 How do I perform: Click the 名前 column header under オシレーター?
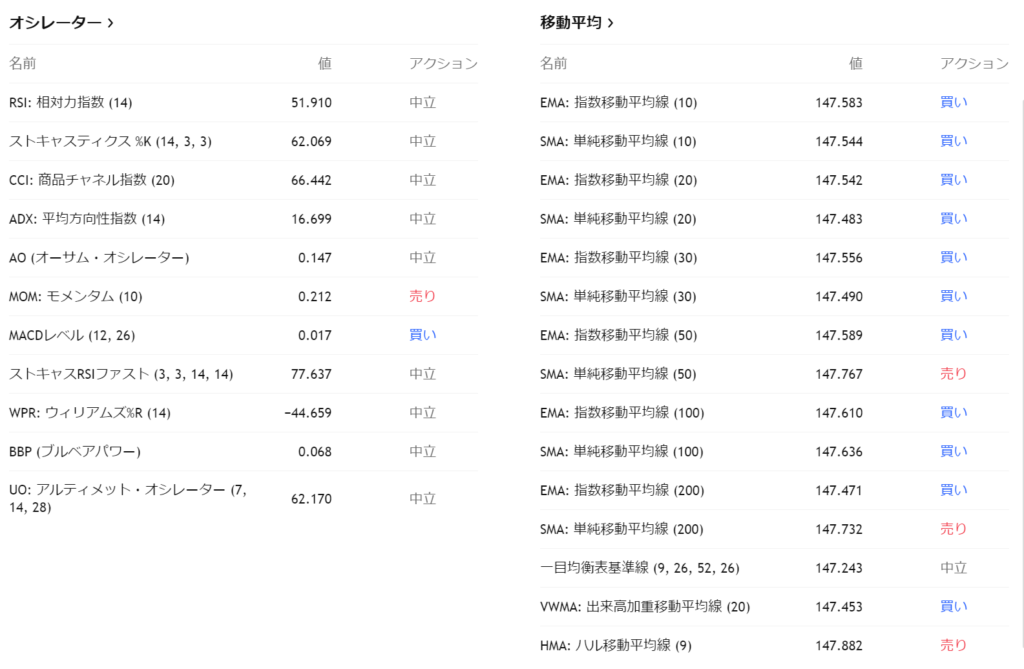tap(23, 63)
